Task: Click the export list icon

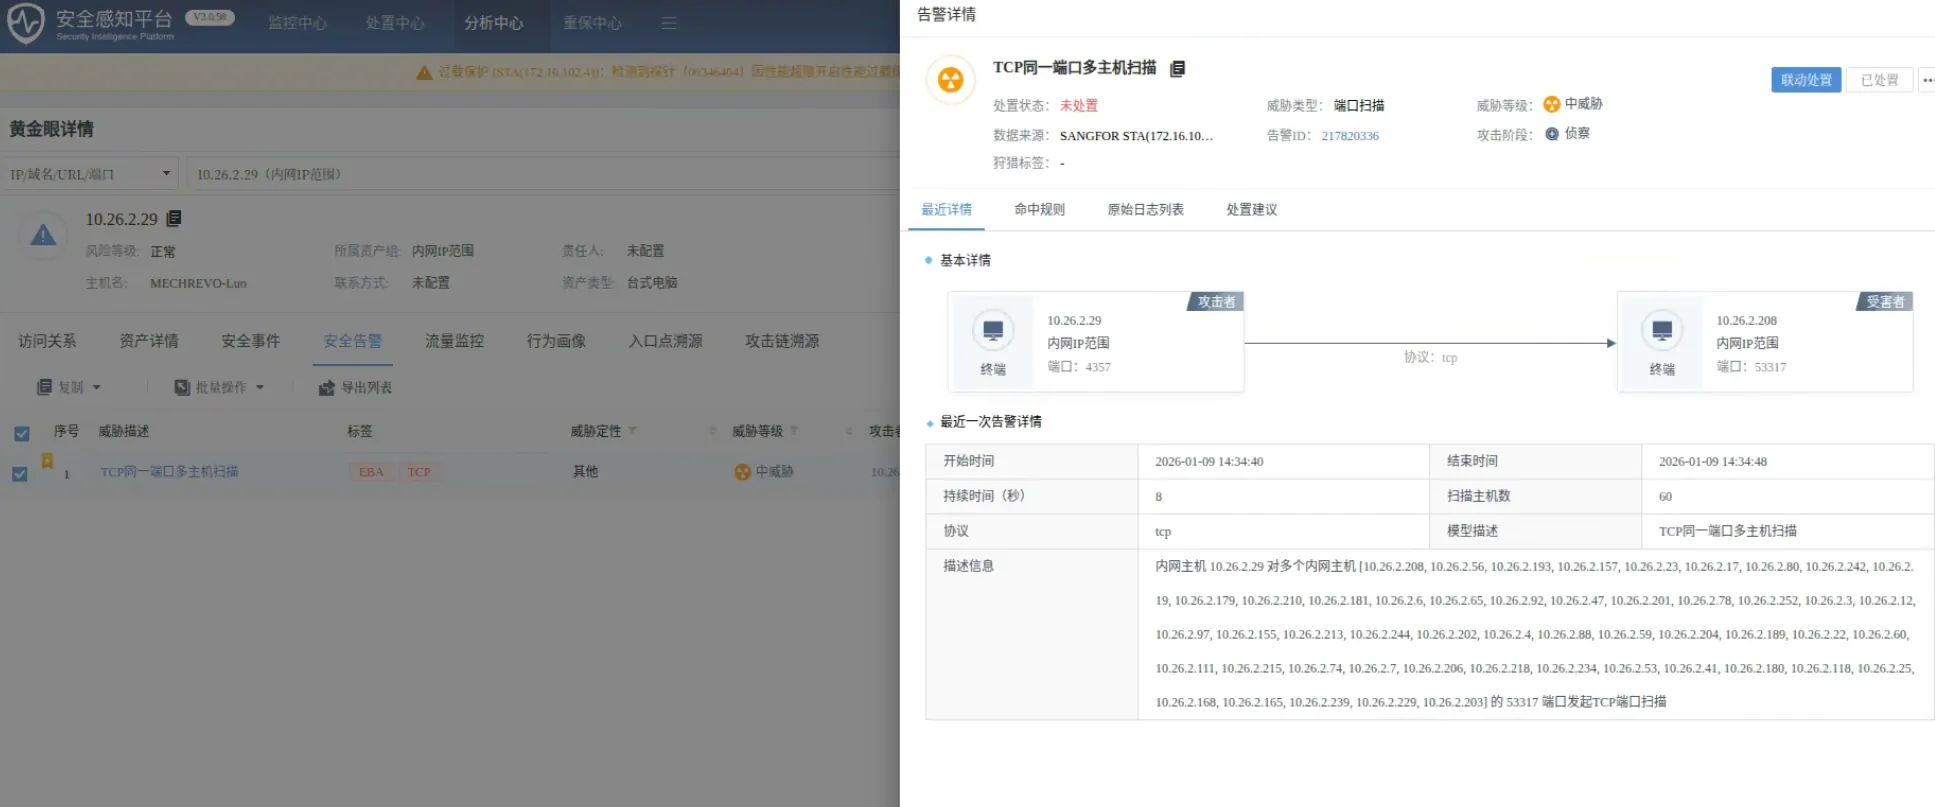Action: coord(327,388)
